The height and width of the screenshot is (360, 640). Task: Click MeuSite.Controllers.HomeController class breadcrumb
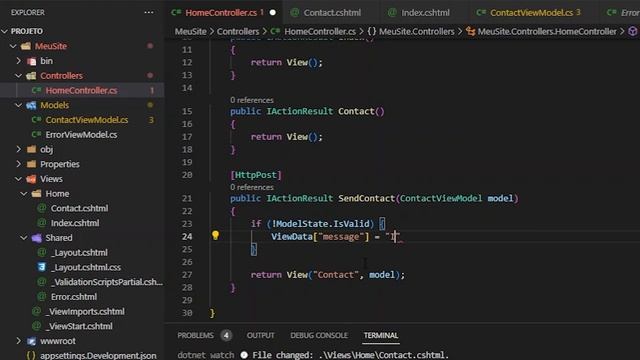point(547,31)
